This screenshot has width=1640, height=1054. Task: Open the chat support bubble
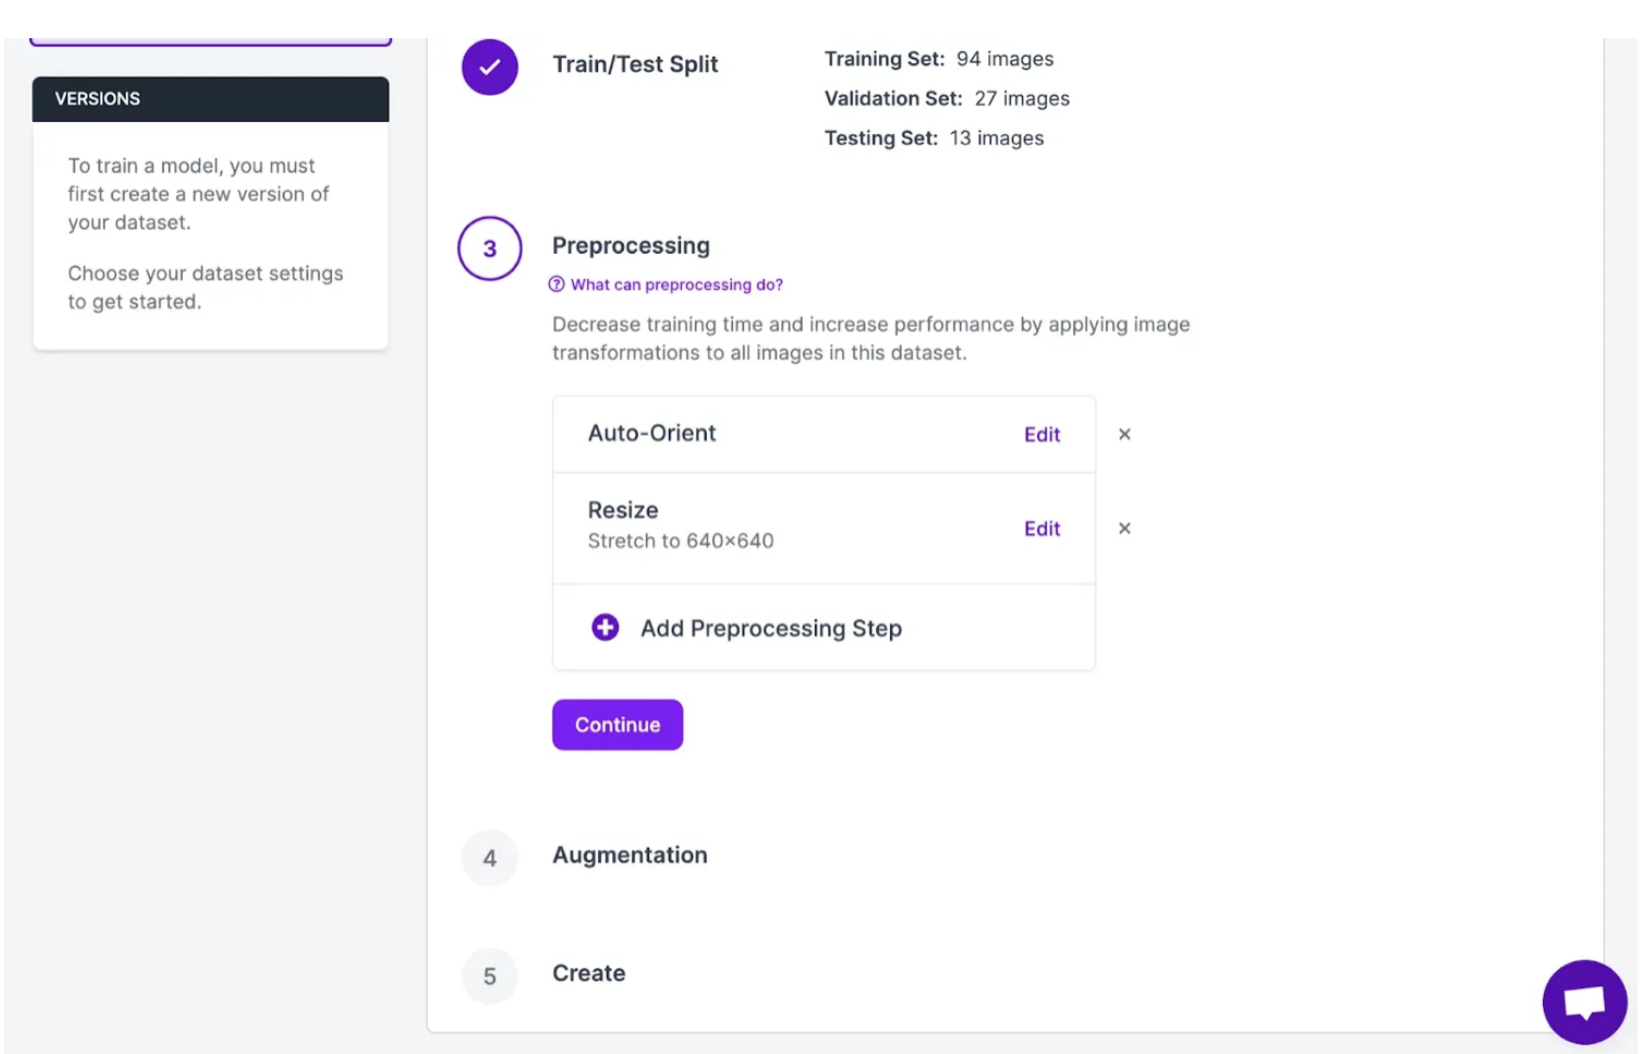1583,1002
